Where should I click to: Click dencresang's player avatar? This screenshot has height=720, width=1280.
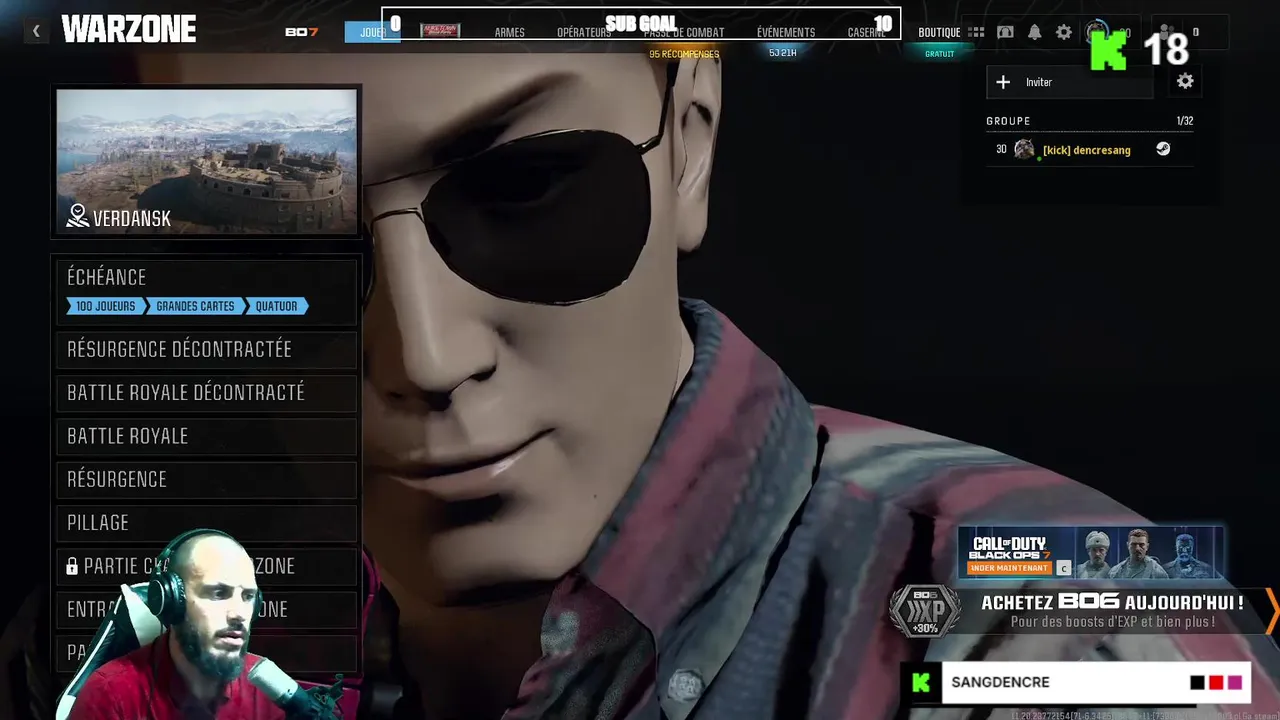[x=1024, y=149]
